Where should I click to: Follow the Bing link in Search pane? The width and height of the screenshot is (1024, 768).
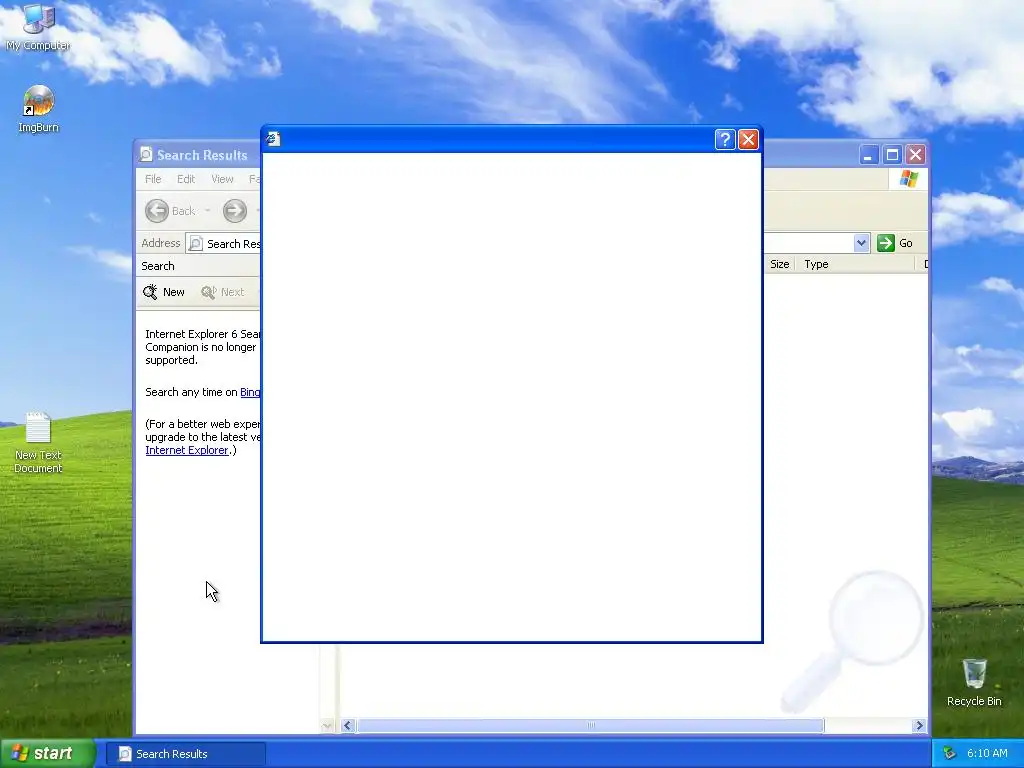[x=249, y=392]
